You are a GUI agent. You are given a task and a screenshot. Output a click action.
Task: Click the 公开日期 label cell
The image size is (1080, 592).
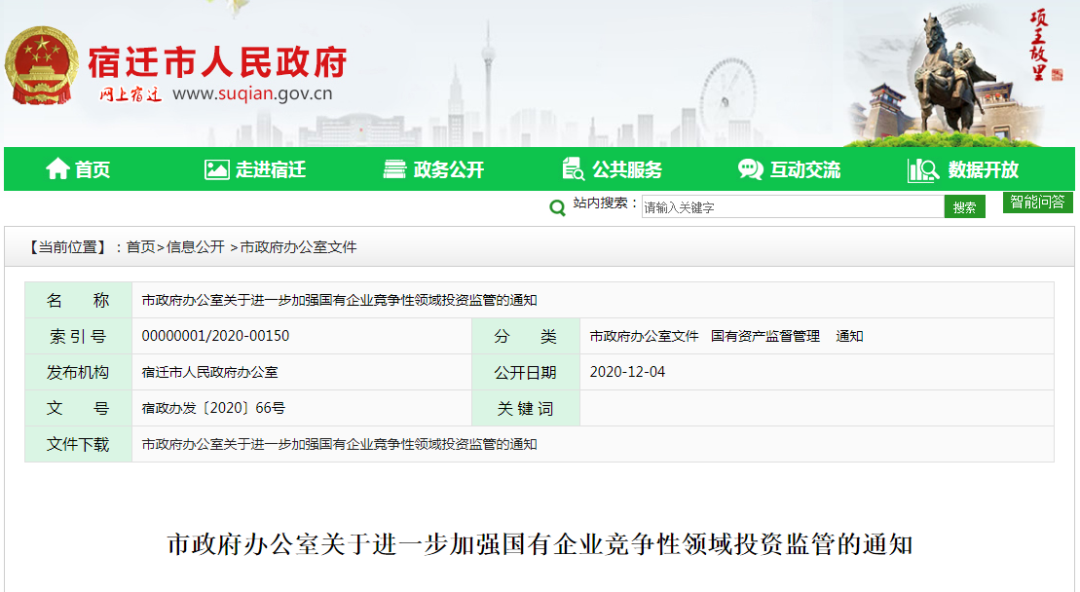[x=526, y=373]
